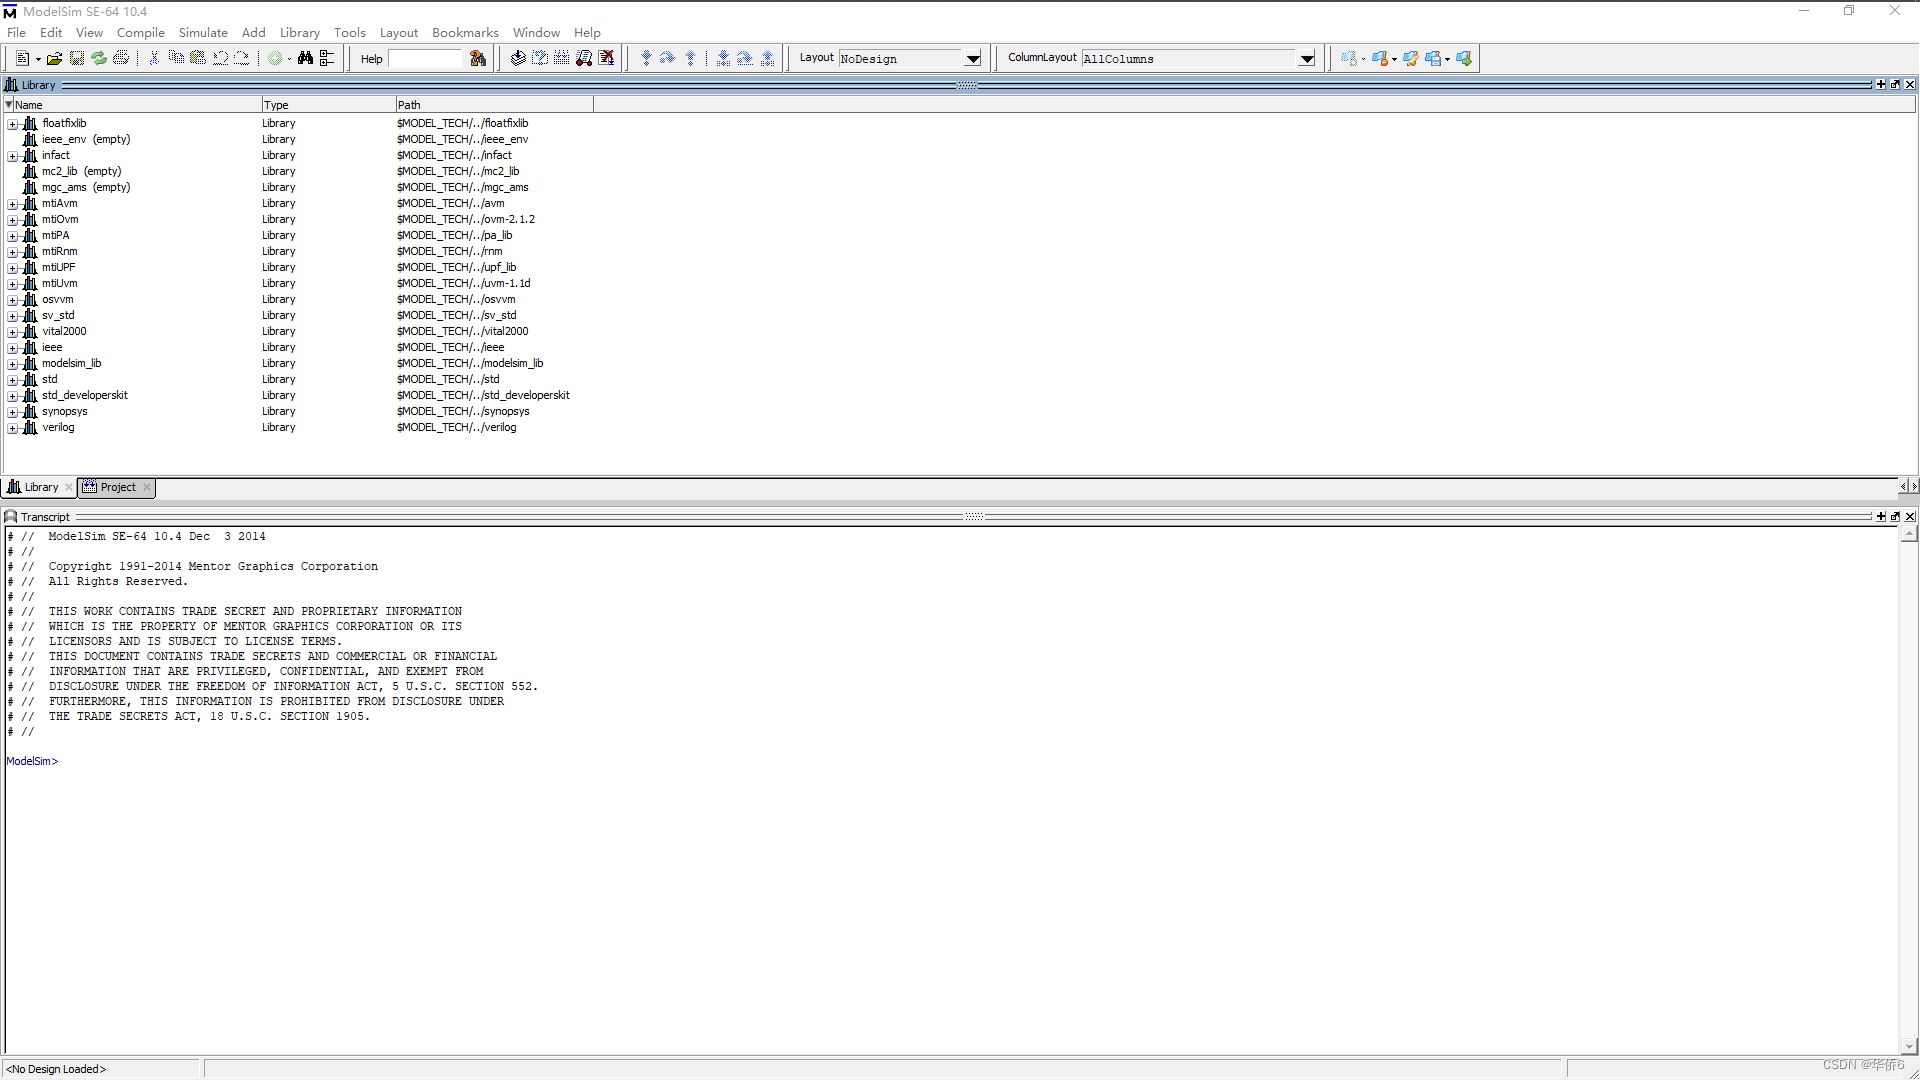Click the Save icon in toolbar
This screenshot has width=1920, height=1080.
[76, 59]
